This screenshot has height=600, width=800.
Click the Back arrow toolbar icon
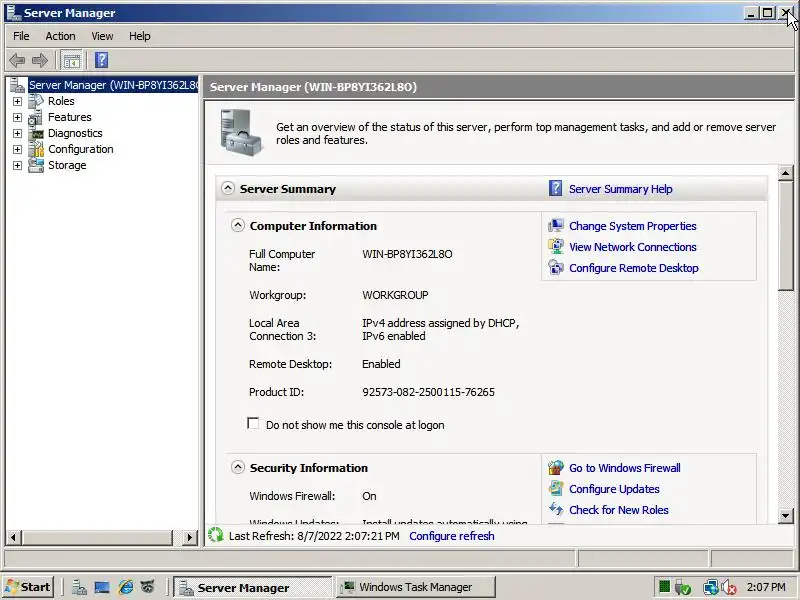[x=17, y=61]
